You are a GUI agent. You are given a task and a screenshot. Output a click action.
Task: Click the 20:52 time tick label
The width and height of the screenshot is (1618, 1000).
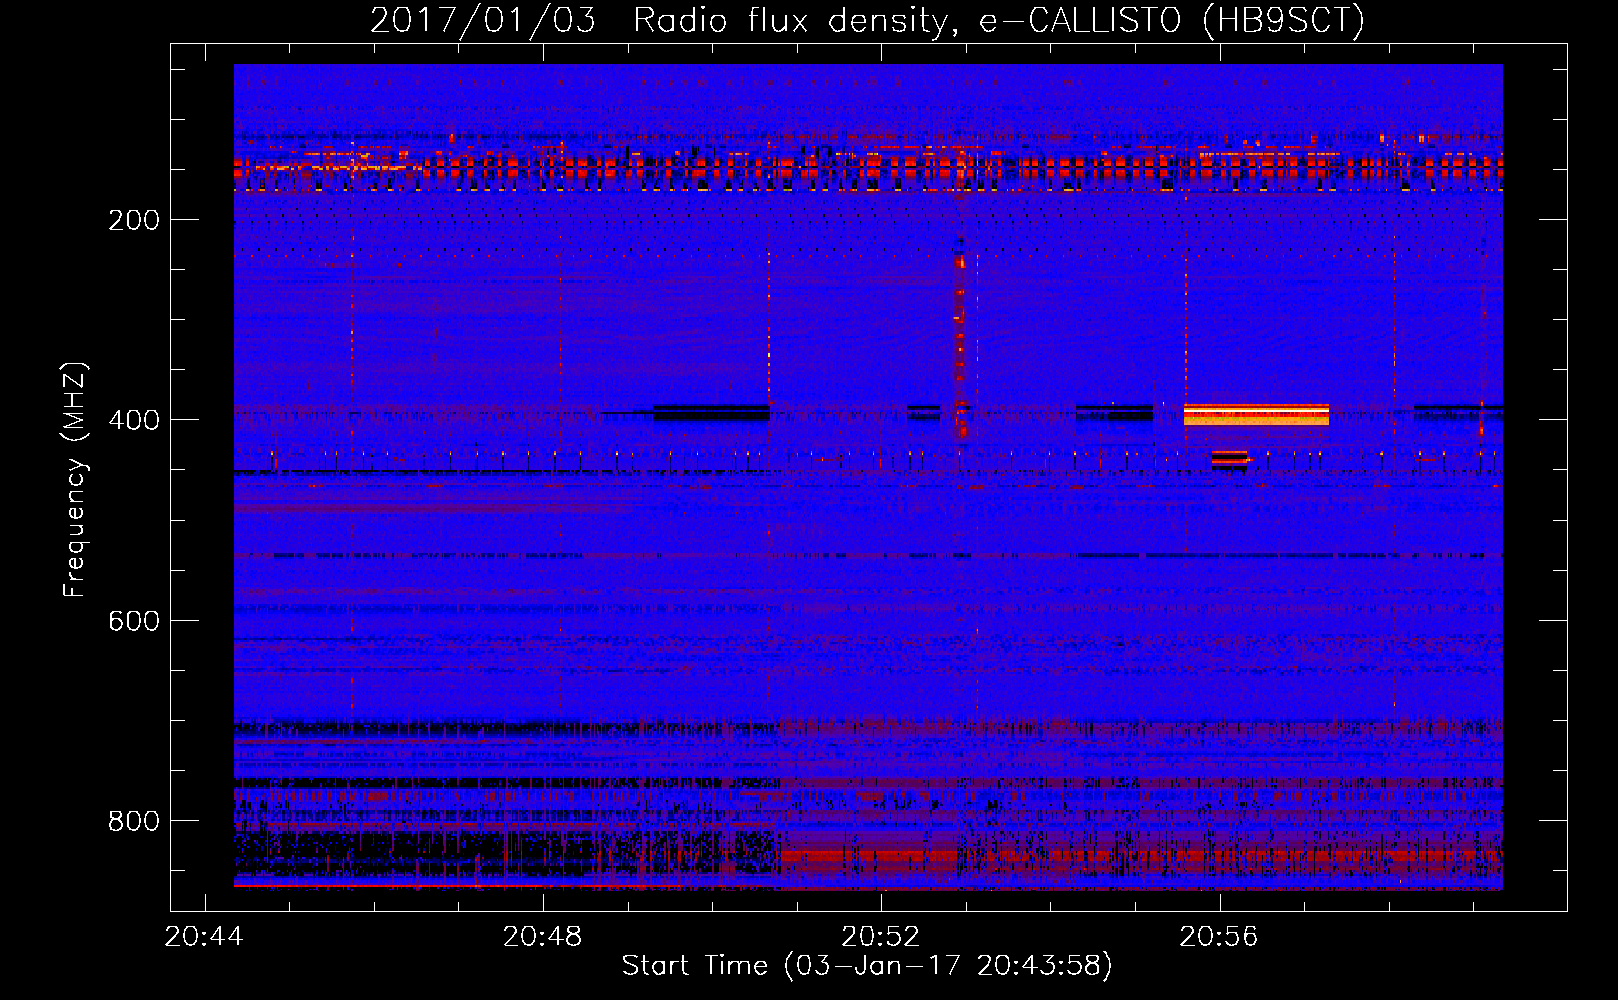pyautogui.click(x=881, y=937)
